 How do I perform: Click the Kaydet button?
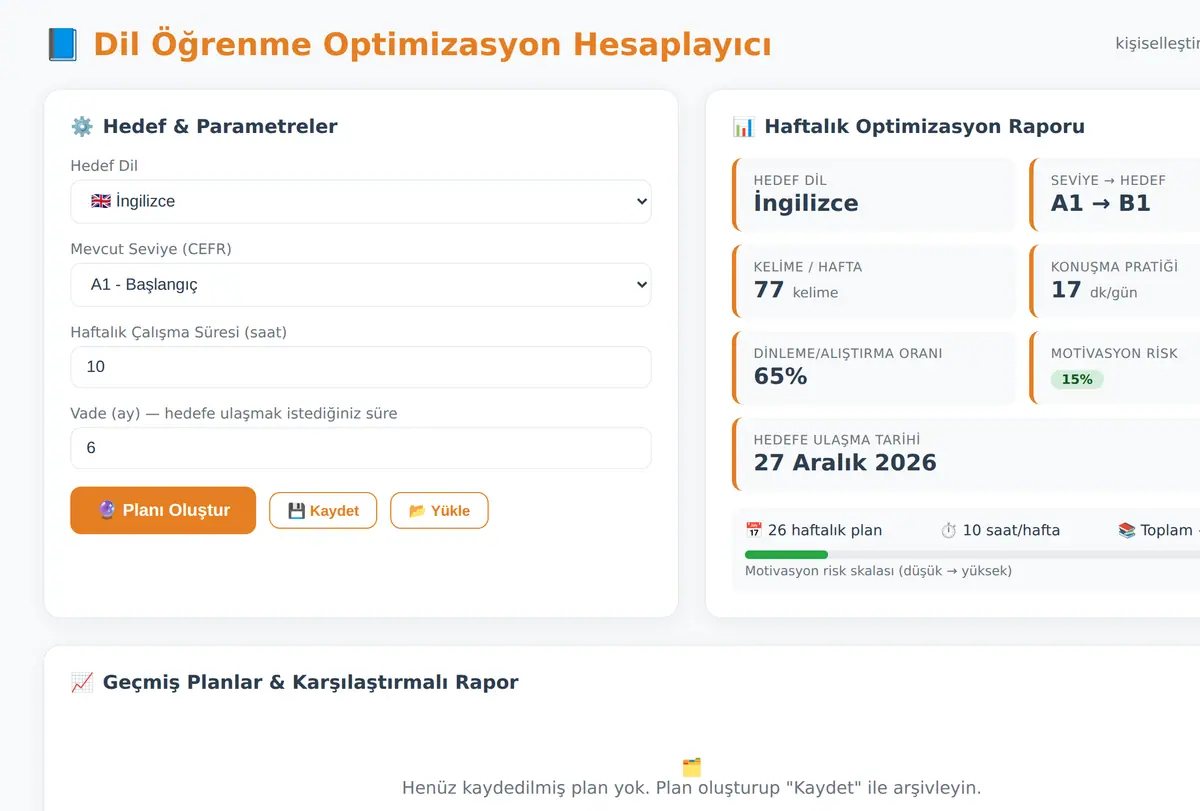(323, 510)
